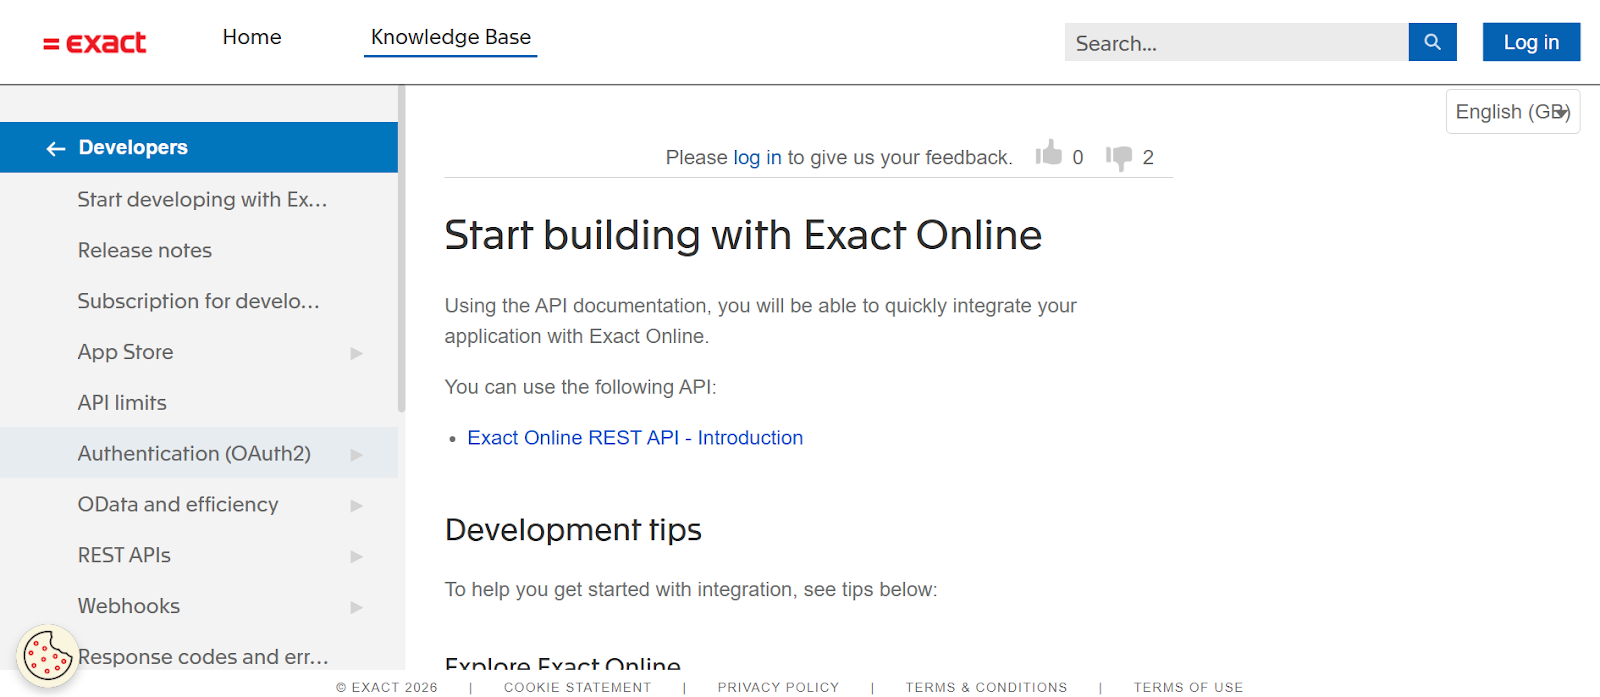
Task: Expand the REST APIs submenu arrow
Action: click(x=356, y=556)
